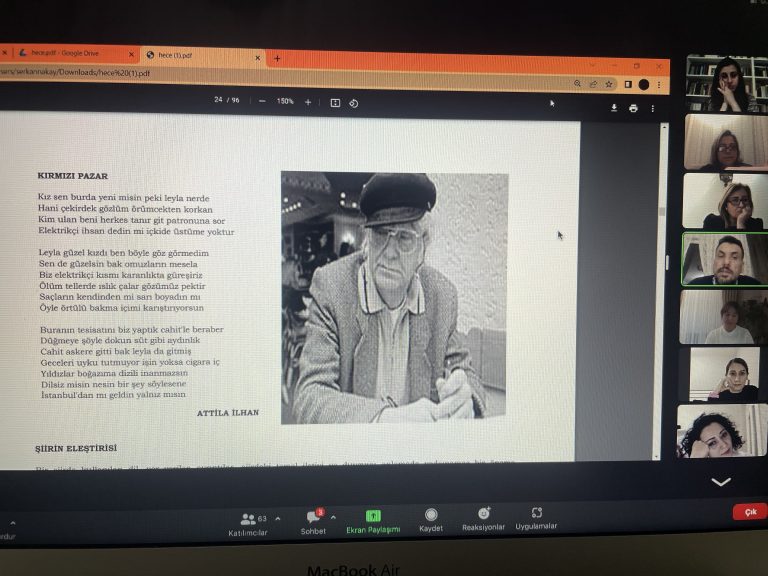Zoom out the PDF with the minus button
The image size is (768, 576).
pos(262,101)
